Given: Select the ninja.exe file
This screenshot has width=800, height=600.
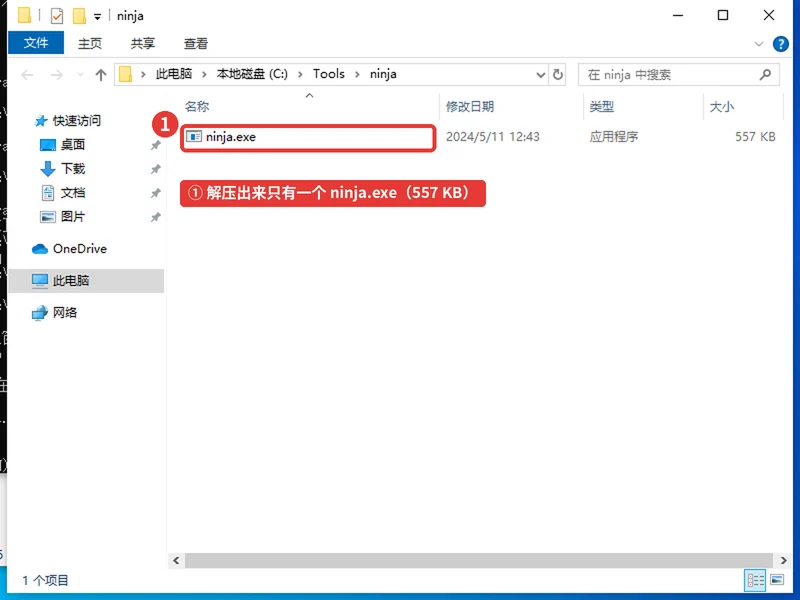Looking at the screenshot, I should pyautogui.click(x=308, y=137).
